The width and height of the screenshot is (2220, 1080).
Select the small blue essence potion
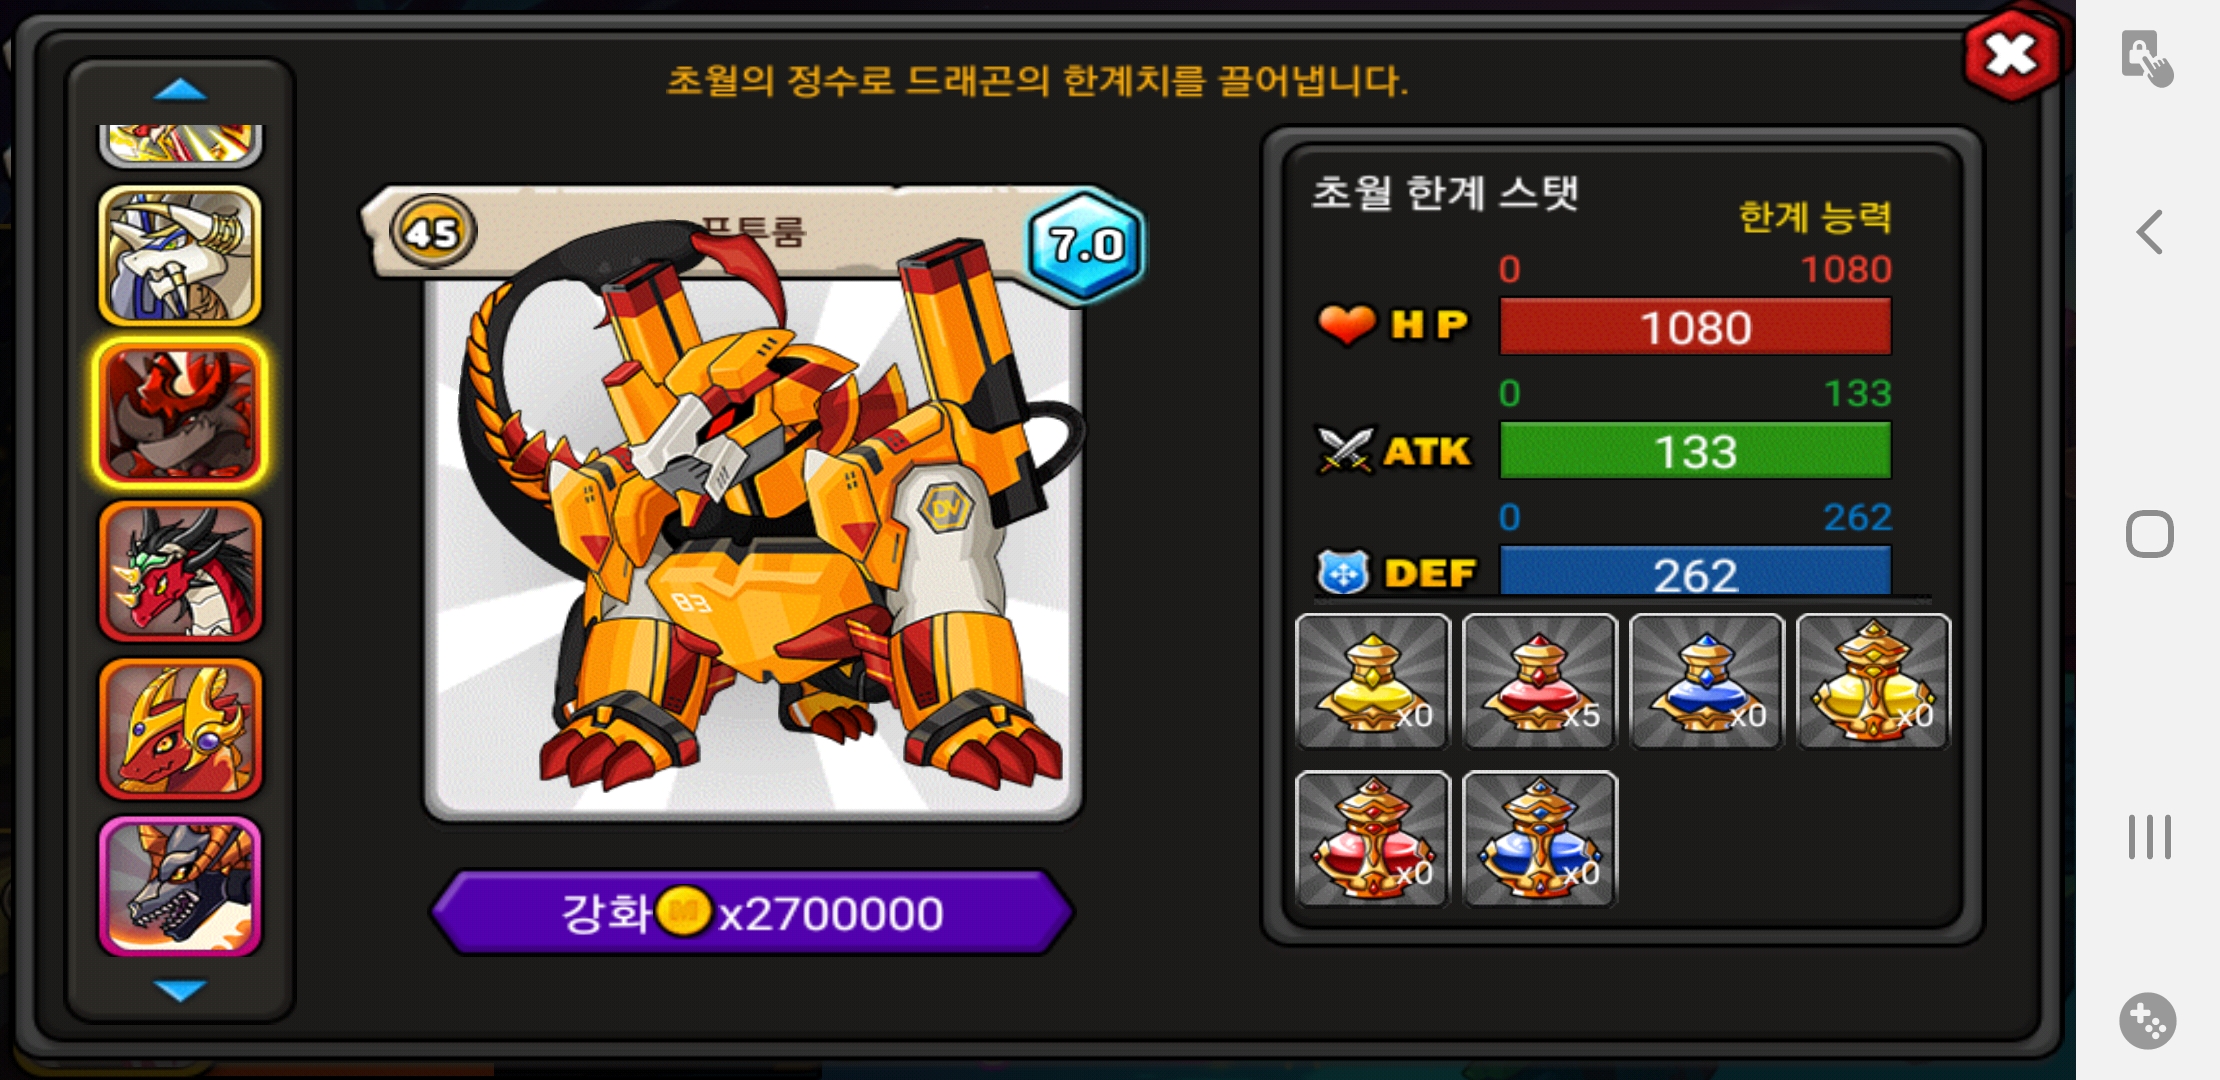click(x=1706, y=681)
